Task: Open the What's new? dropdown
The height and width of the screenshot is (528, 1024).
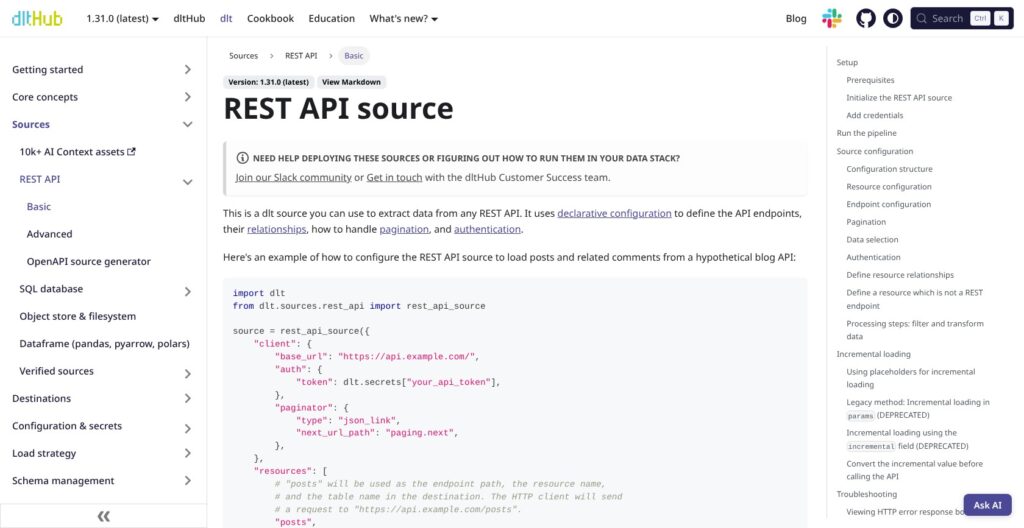Action: tap(404, 18)
